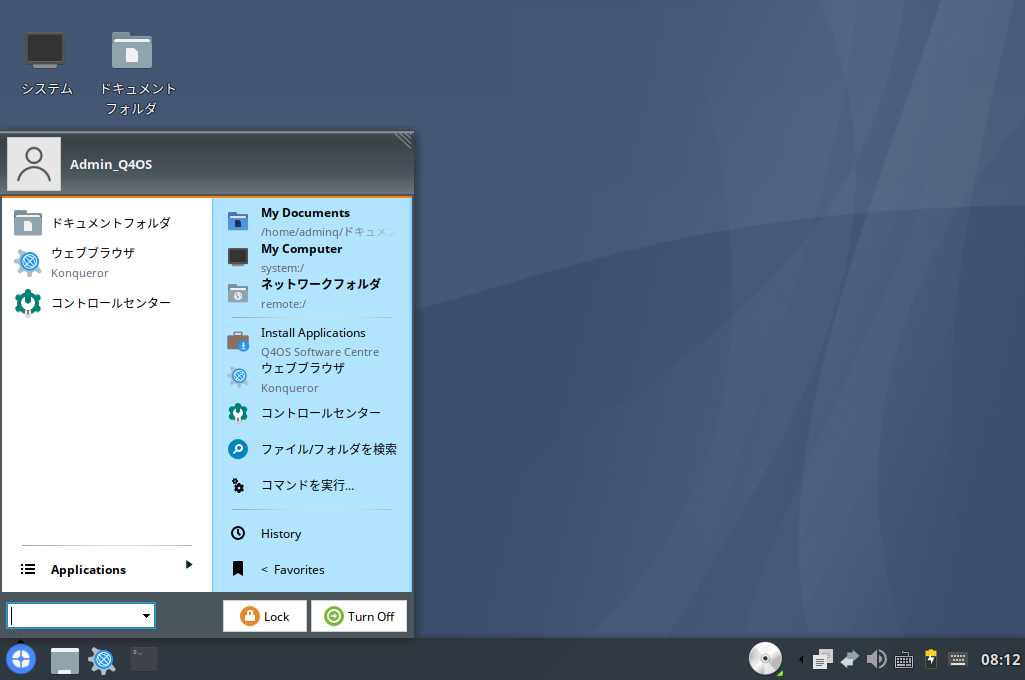Click the Q4OS start menu button

(x=21, y=659)
